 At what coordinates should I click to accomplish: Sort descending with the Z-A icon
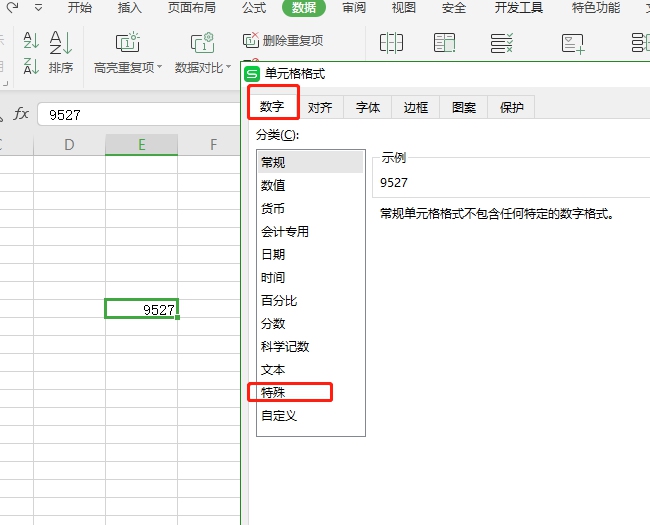(x=31, y=66)
